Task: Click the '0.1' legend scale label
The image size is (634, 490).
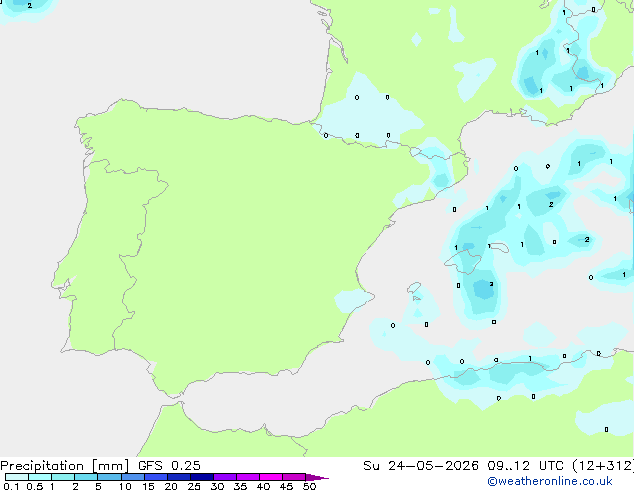Action: tap(11, 486)
